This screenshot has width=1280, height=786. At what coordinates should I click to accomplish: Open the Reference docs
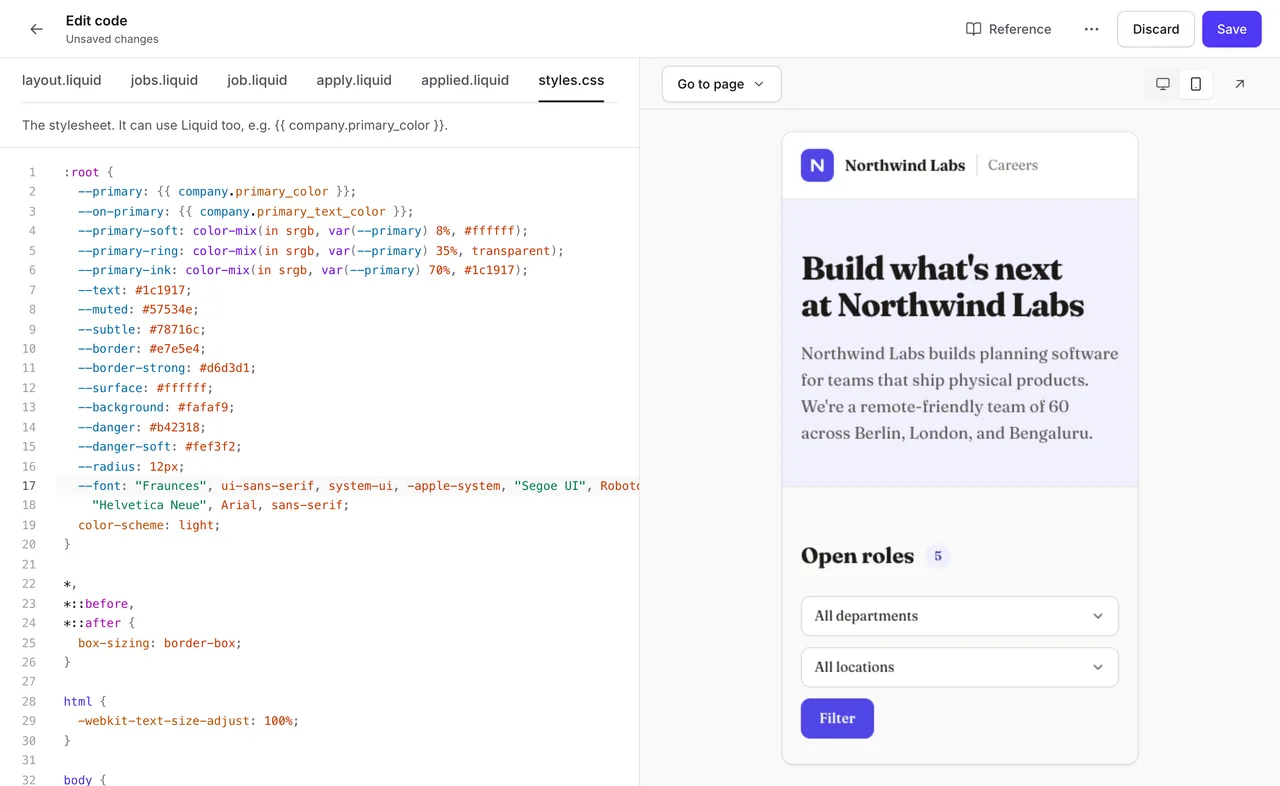click(x=1008, y=29)
